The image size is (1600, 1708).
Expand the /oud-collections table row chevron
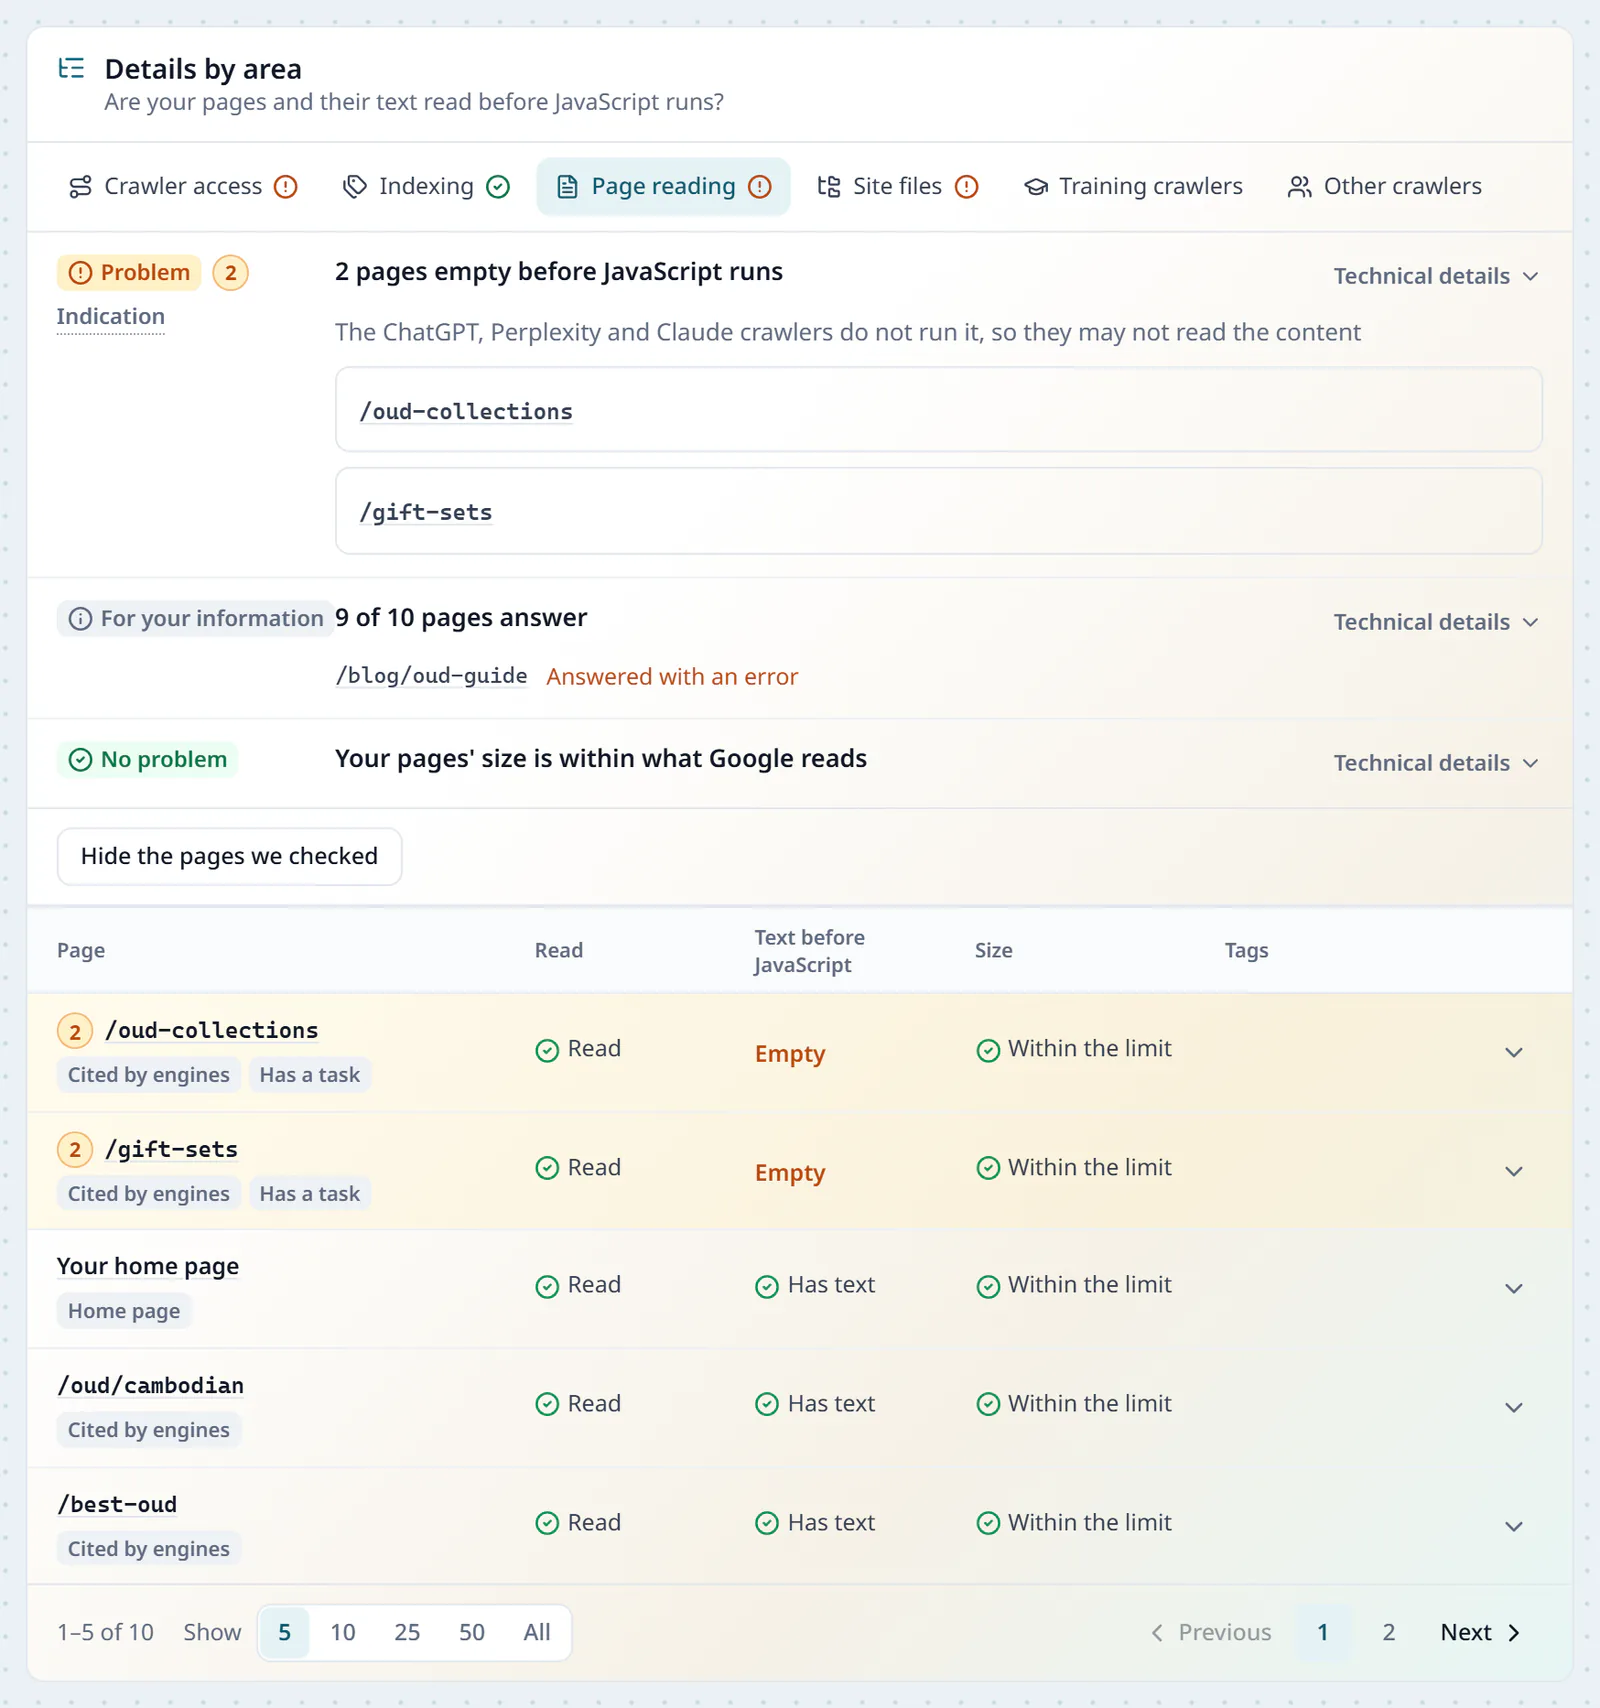[x=1514, y=1052]
